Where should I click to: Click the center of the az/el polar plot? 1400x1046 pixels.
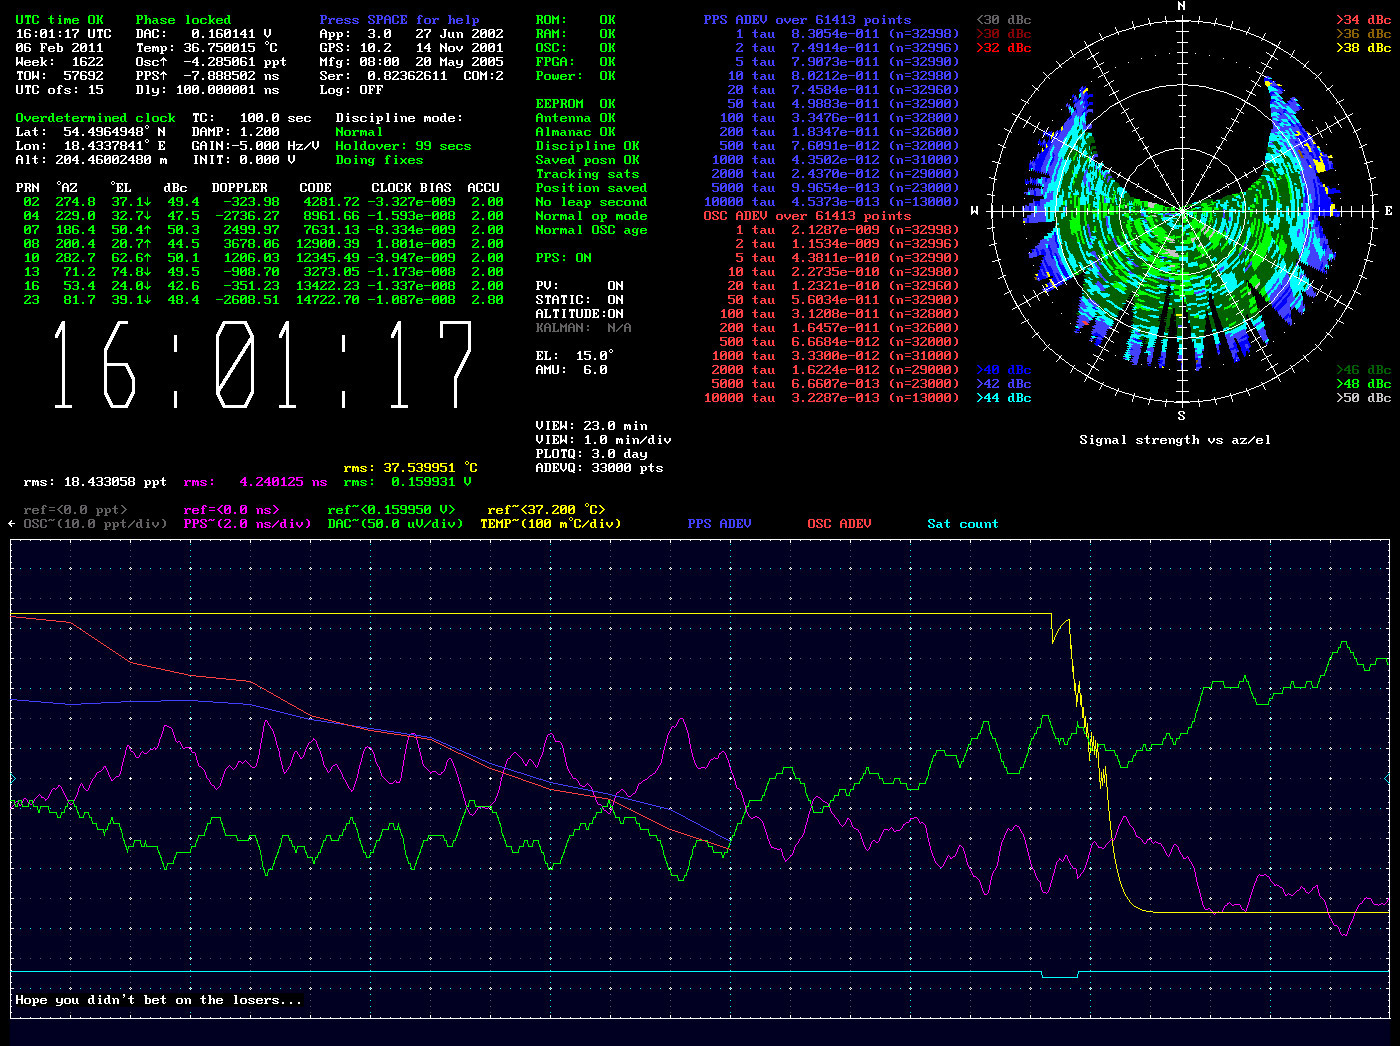coord(1181,211)
